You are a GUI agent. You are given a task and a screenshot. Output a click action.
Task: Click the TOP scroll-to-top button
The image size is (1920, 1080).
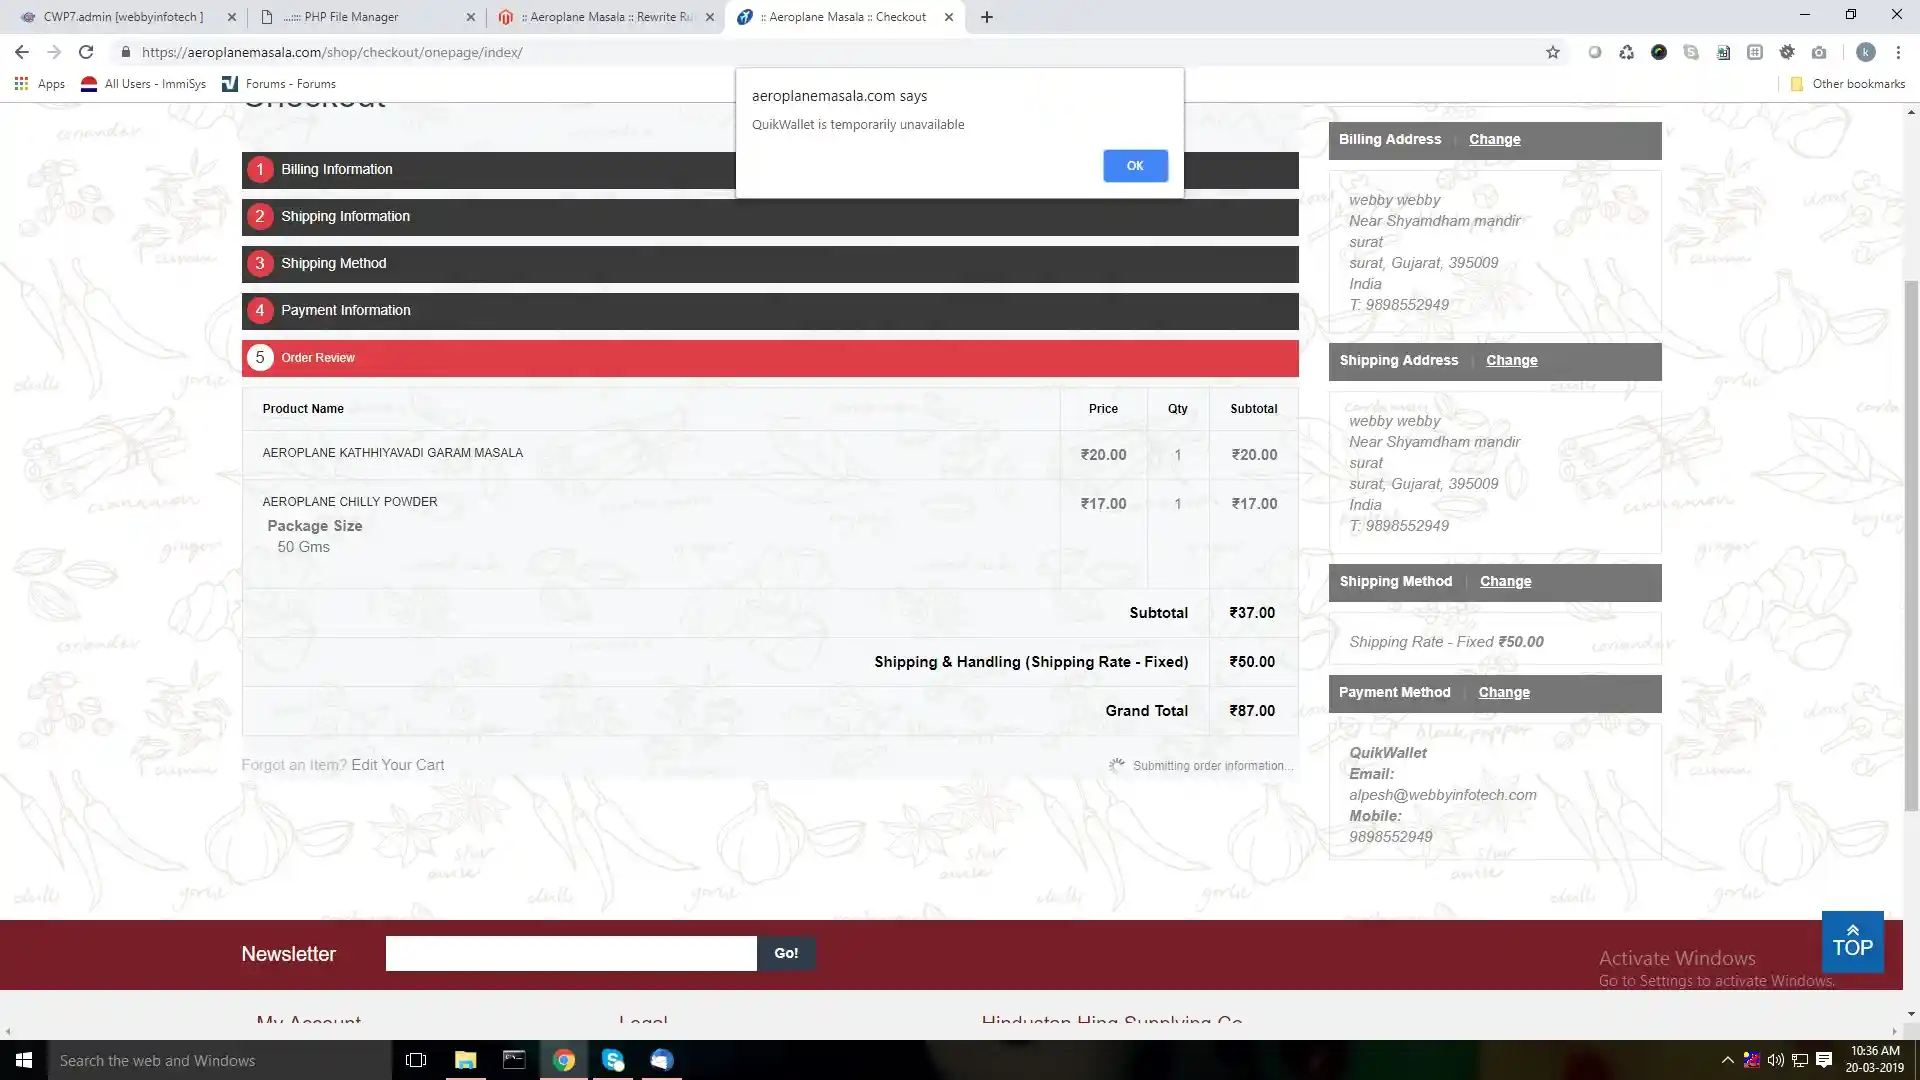coord(1852,942)
